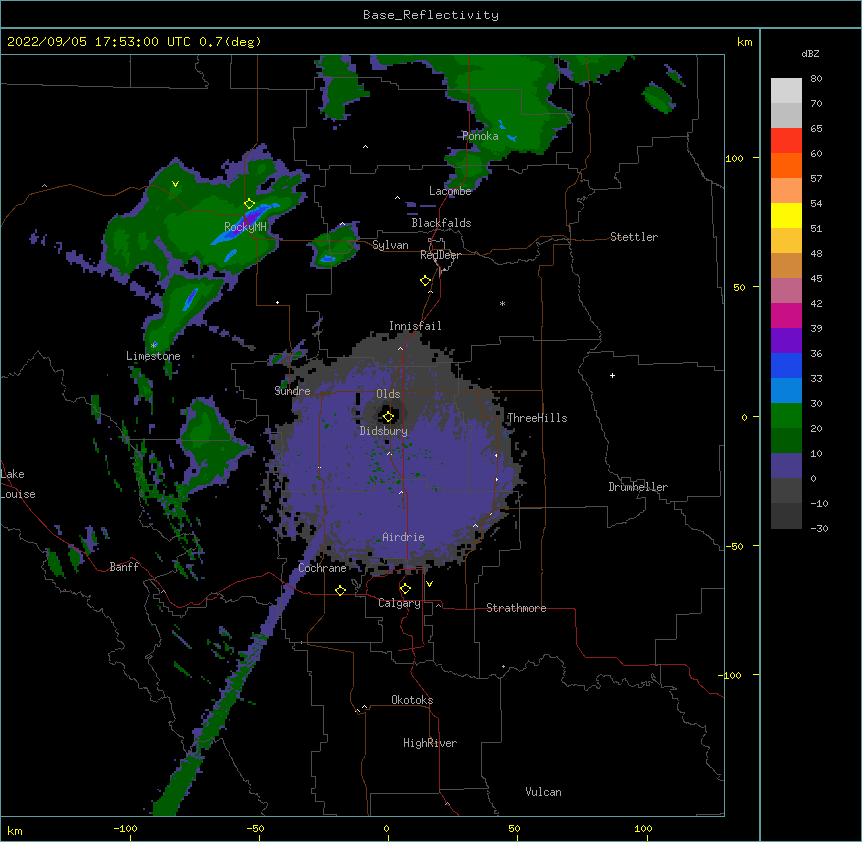
Task: Select the yellow 54 dBZ legend color
Action: click(786, 215)
